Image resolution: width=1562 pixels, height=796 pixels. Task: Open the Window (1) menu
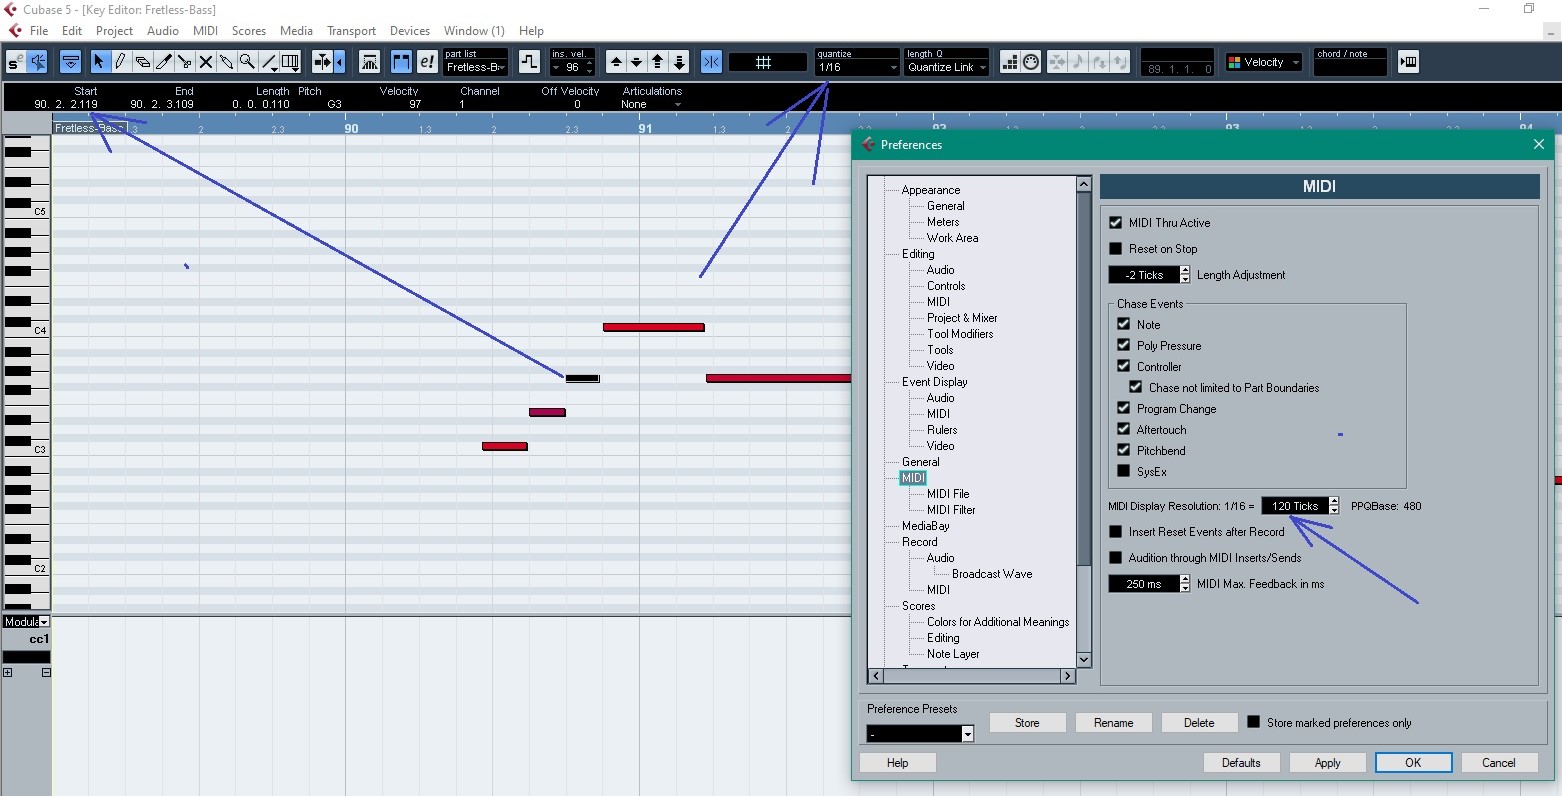(x=474, y=31)
